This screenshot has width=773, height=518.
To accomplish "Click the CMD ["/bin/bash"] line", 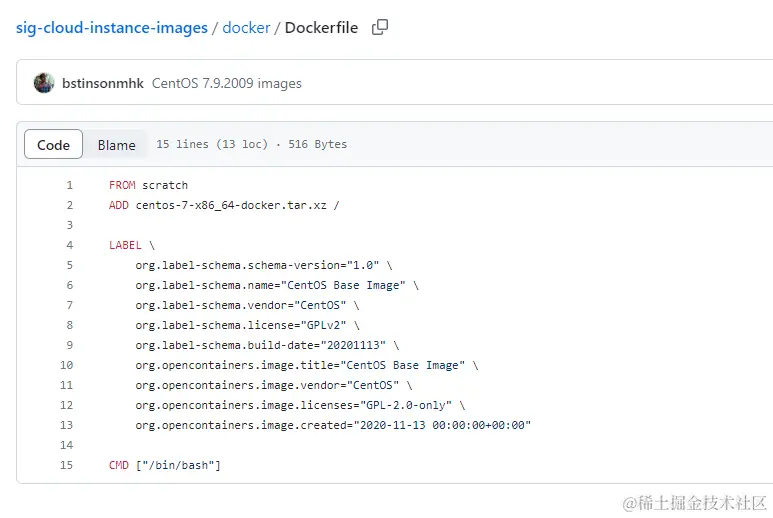I will click(164, 465).
